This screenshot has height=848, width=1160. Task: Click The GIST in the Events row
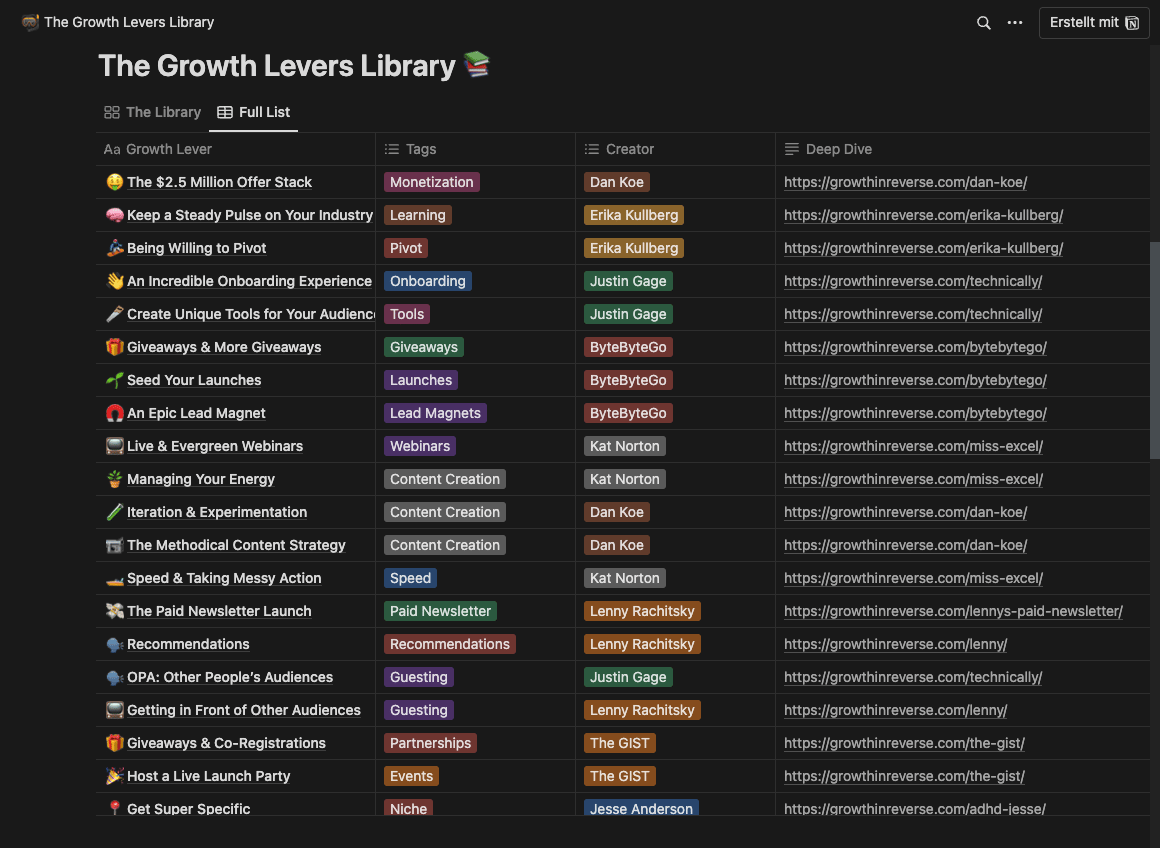coord(620,776)
